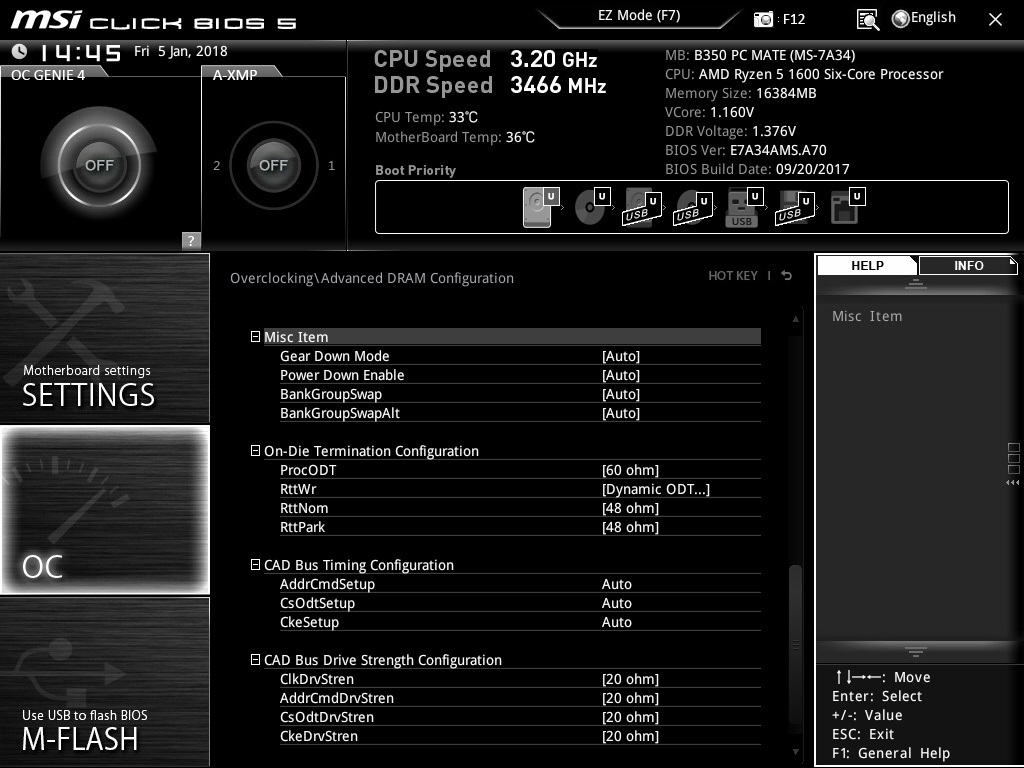Go back with the return arrow icon
This screenshot has height=768, width=1024.
pyautogui.click(x=786, y=276)
